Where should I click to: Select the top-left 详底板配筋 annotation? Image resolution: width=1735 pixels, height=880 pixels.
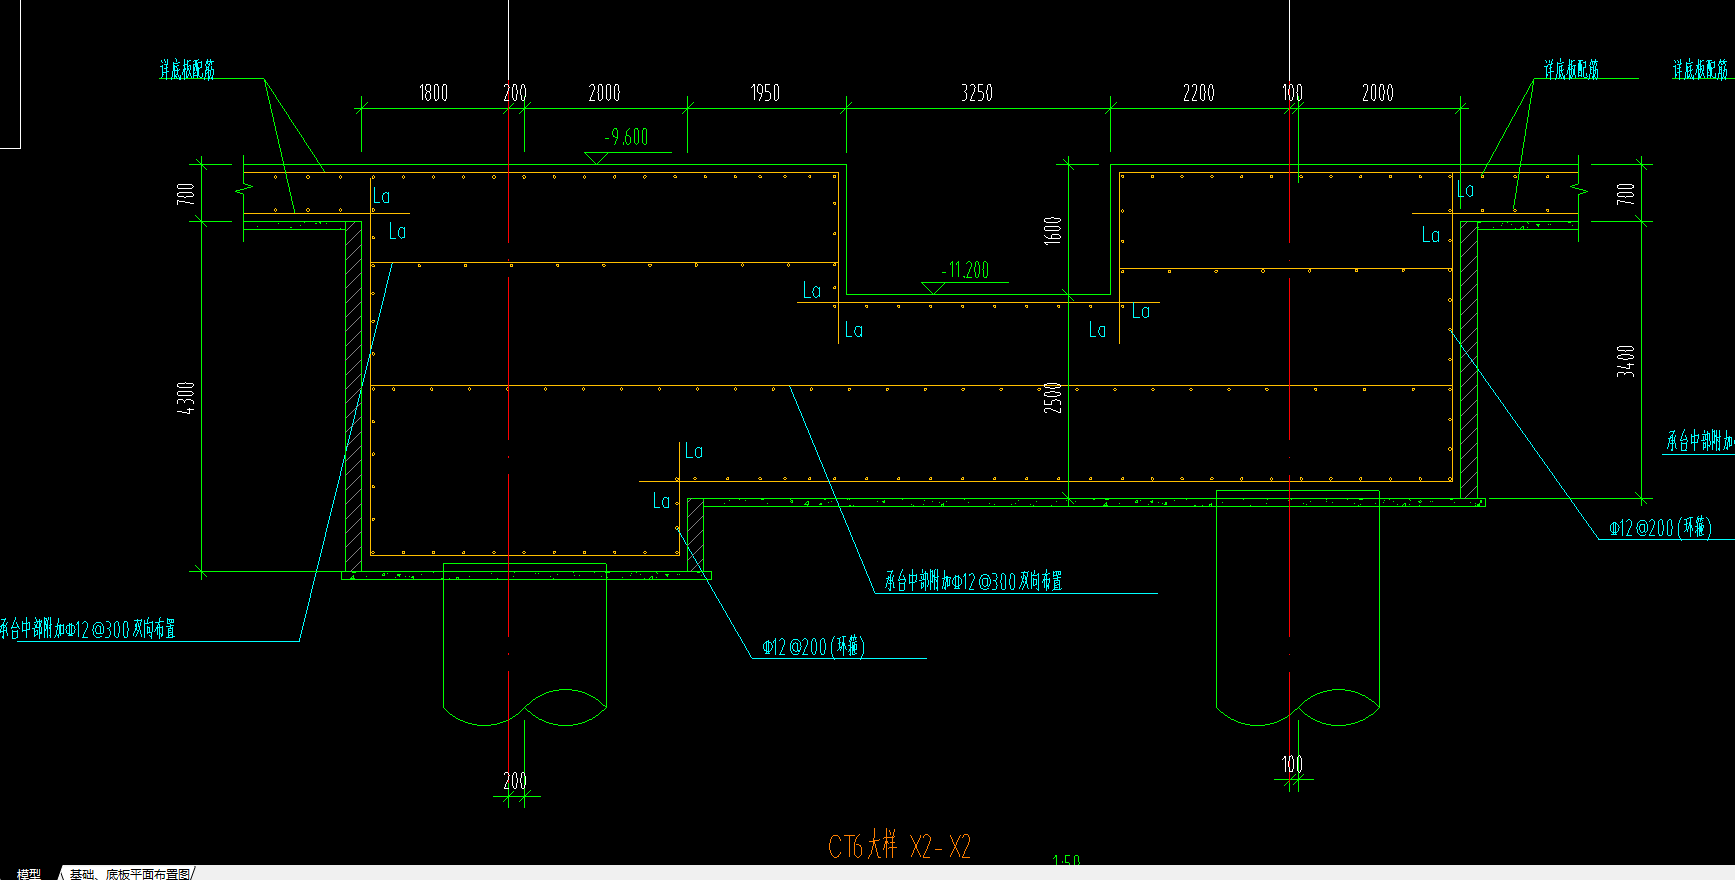tap(187, 69)
